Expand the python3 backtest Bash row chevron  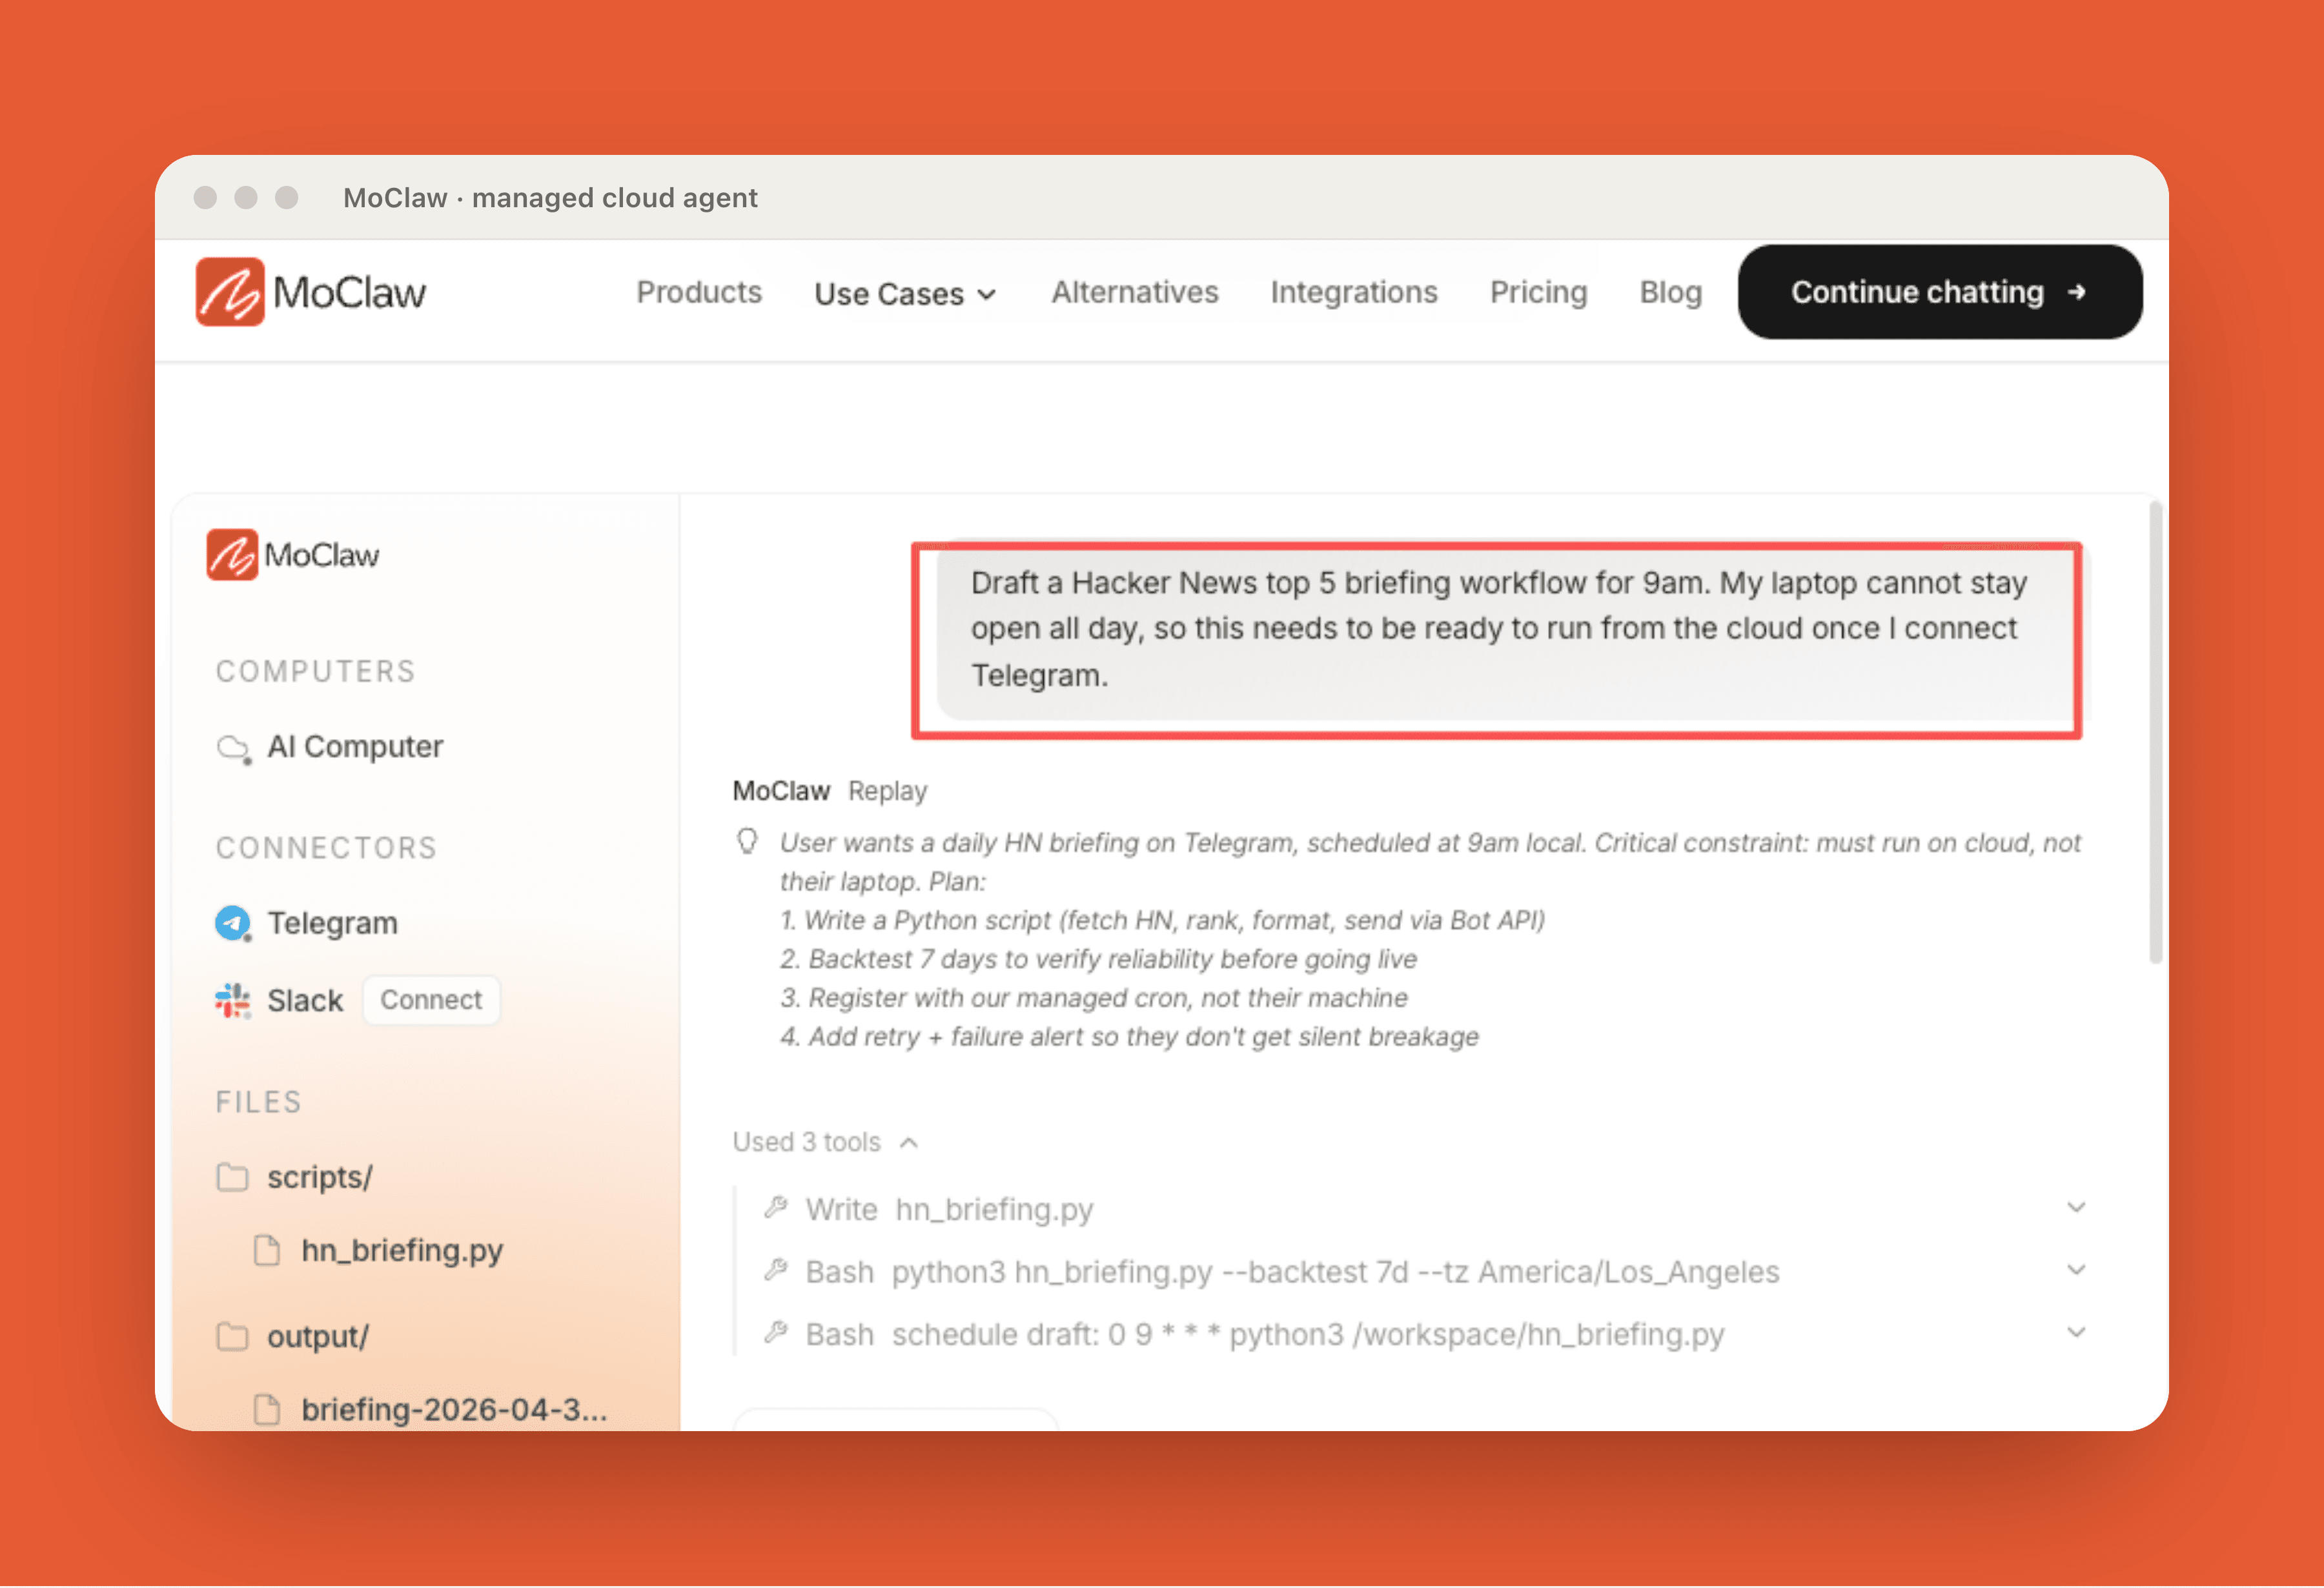(x=2077, y=1270)
